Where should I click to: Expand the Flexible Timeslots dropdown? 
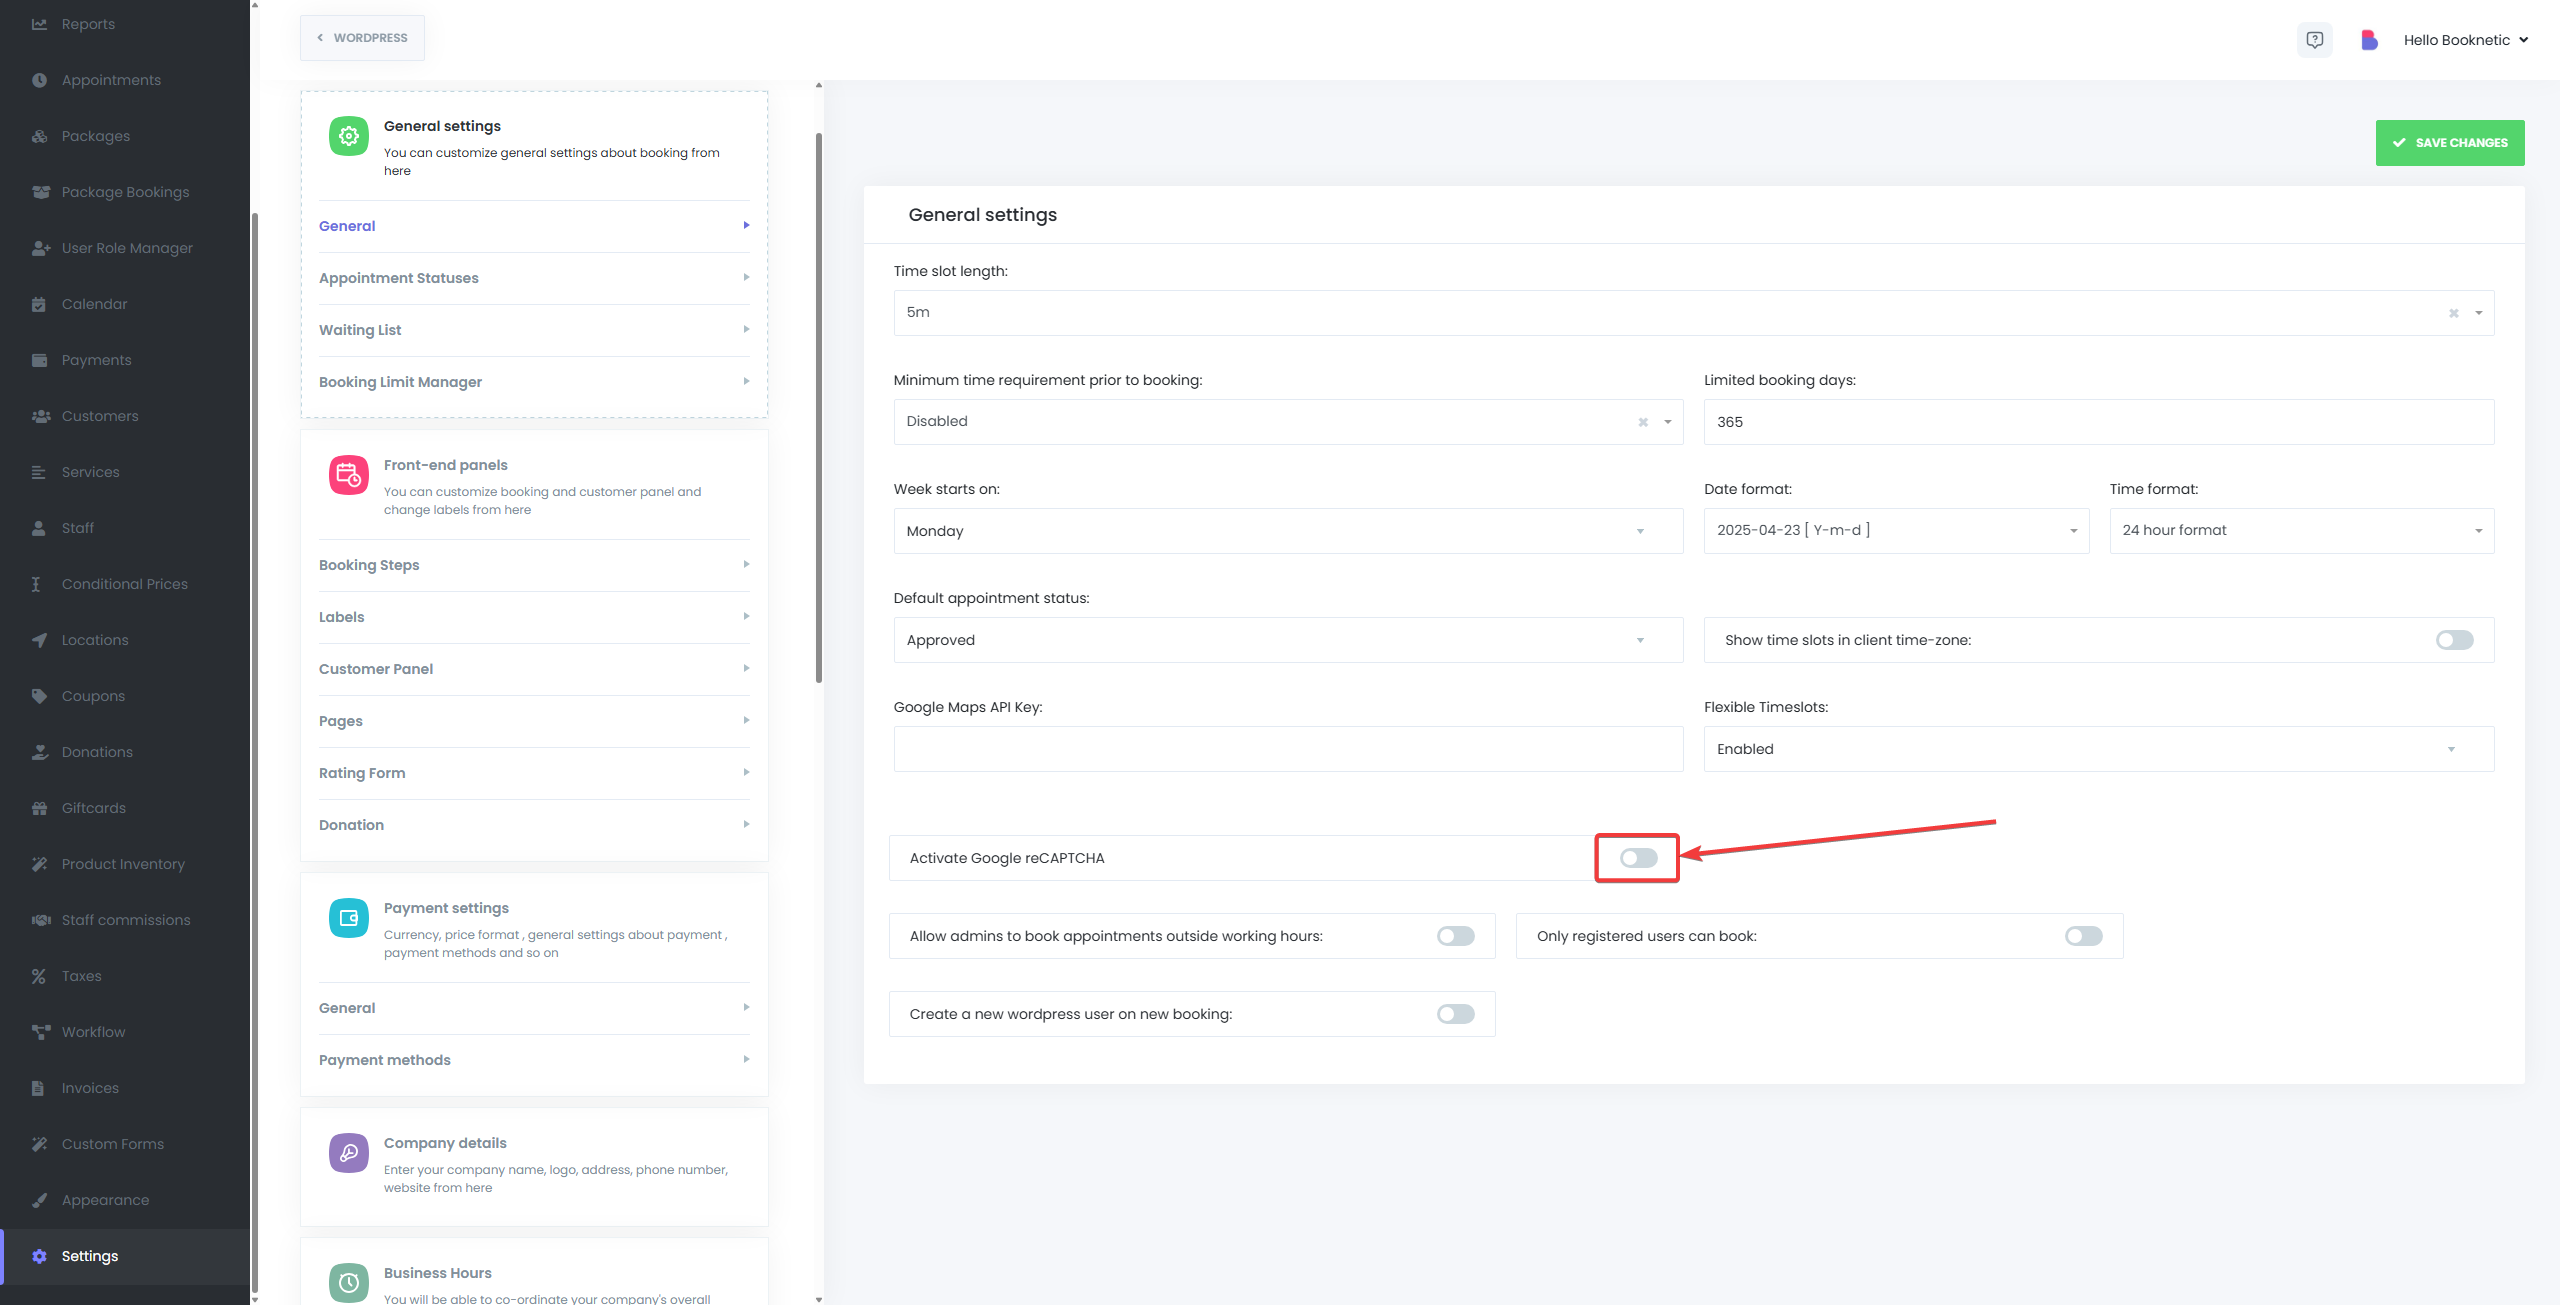pyautogui.click(x=2097, y=749)
